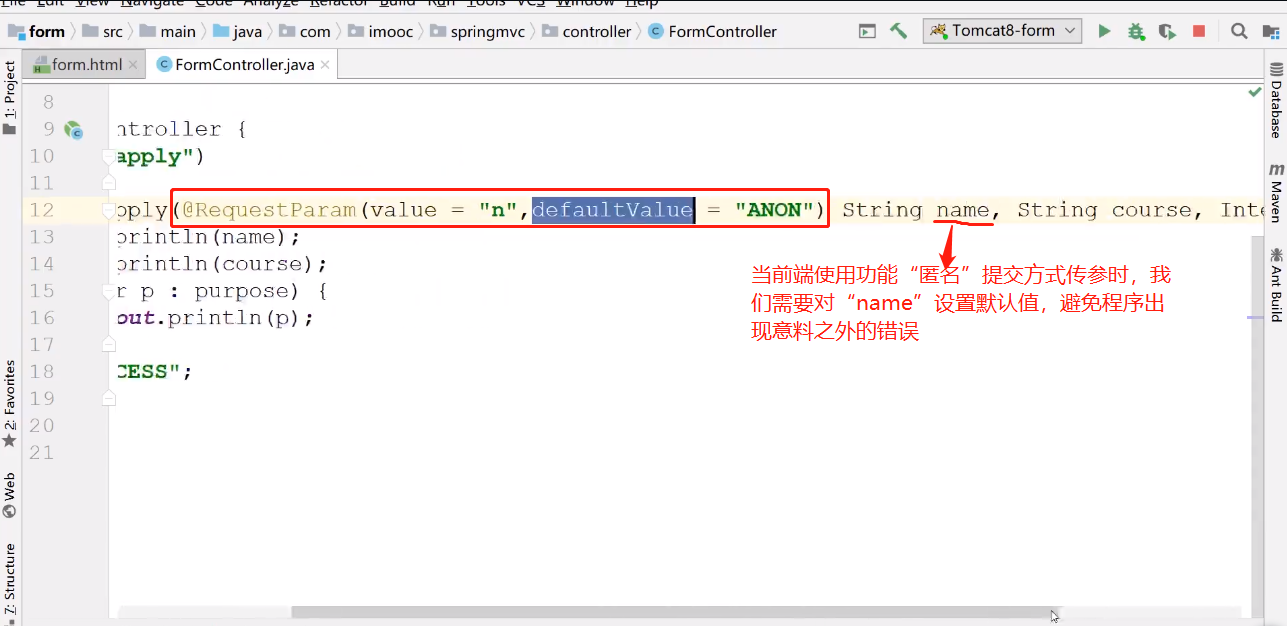The width and height of the screenshot is (1287, 626).
Task: Open the Project Structure icon
Action: pyautogui.click(x=1270, y=31)
